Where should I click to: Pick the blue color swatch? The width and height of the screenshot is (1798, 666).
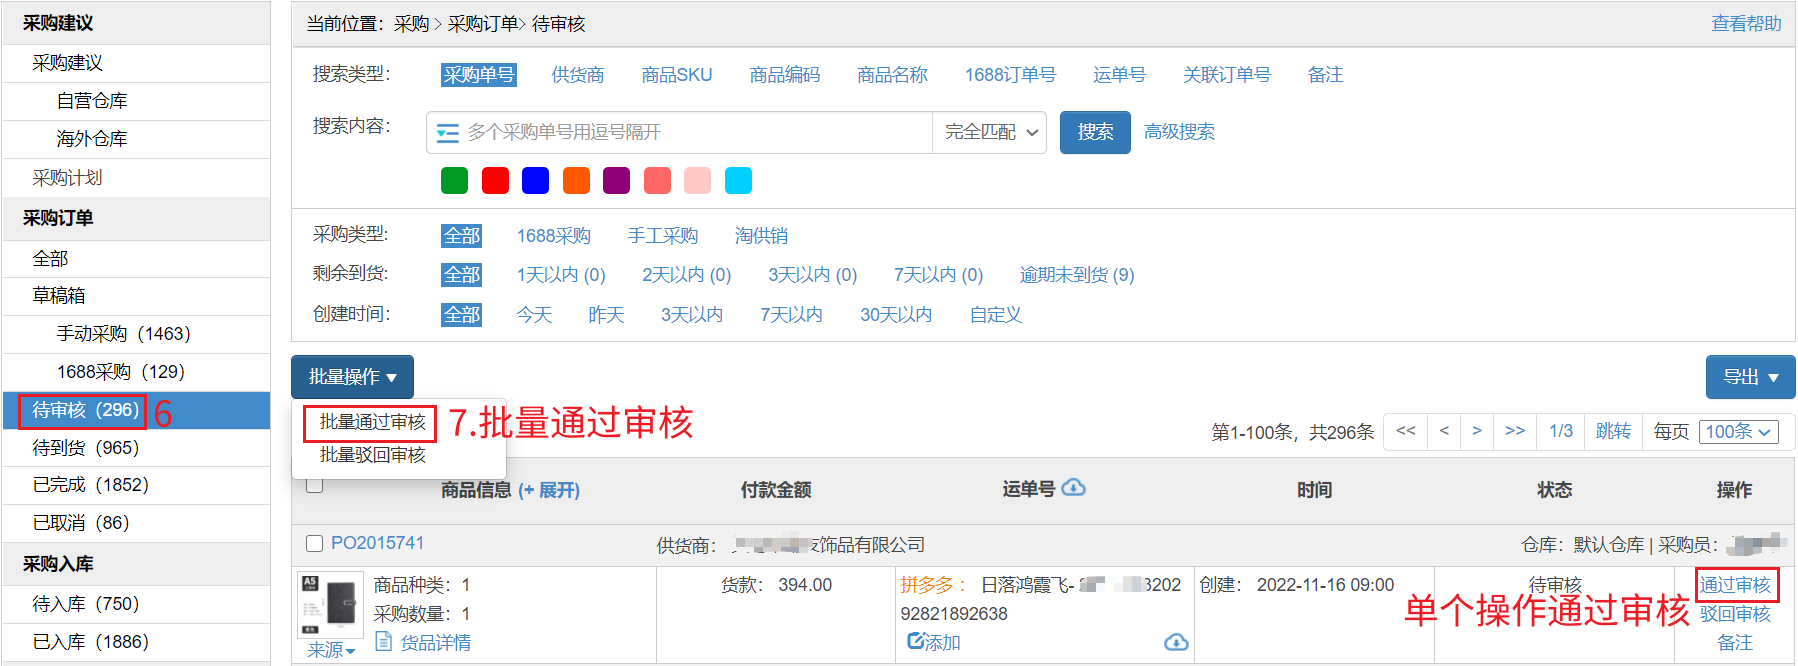536,180
